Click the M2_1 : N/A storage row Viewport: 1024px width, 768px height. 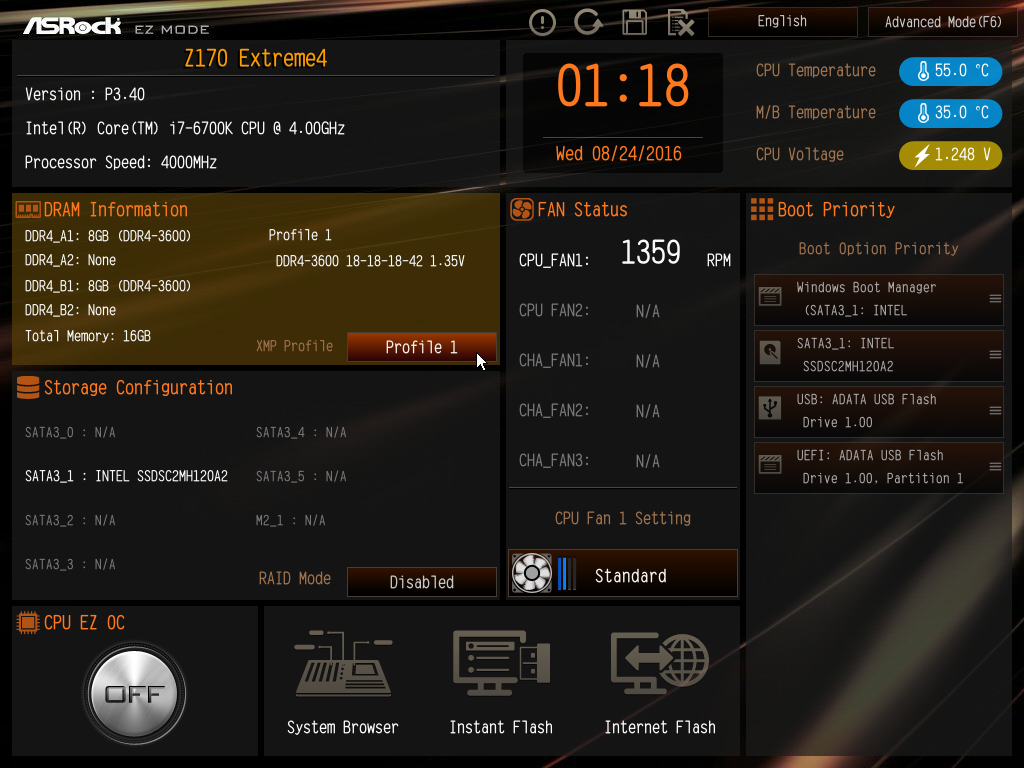[291, 520]
